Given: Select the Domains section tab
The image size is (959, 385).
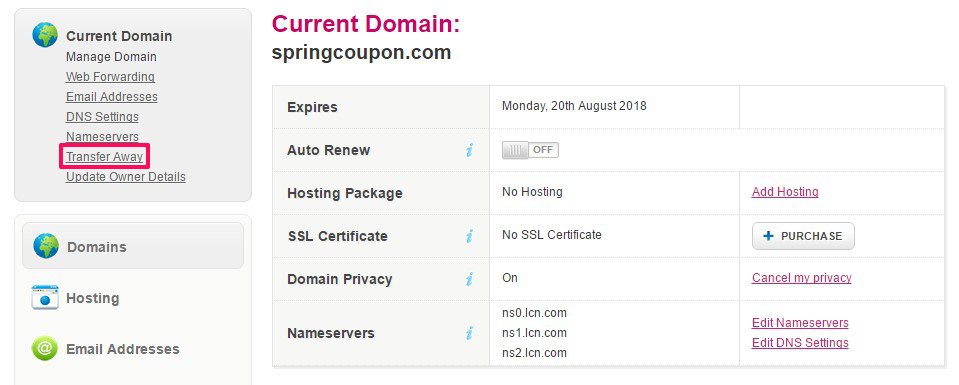Looking at the screenshot, I should pyautogui.click(x=133, y=245).
